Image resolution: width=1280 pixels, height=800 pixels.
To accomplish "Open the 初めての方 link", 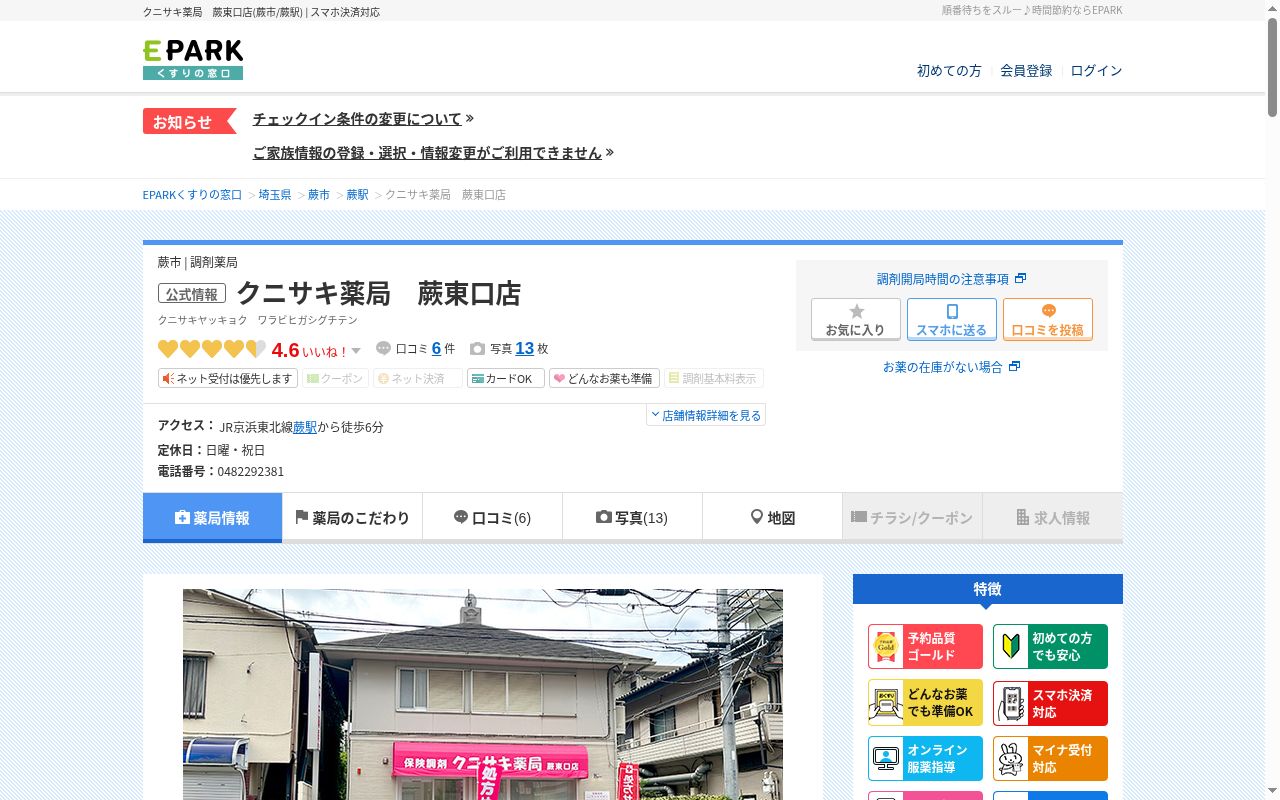I will [949, 71].
